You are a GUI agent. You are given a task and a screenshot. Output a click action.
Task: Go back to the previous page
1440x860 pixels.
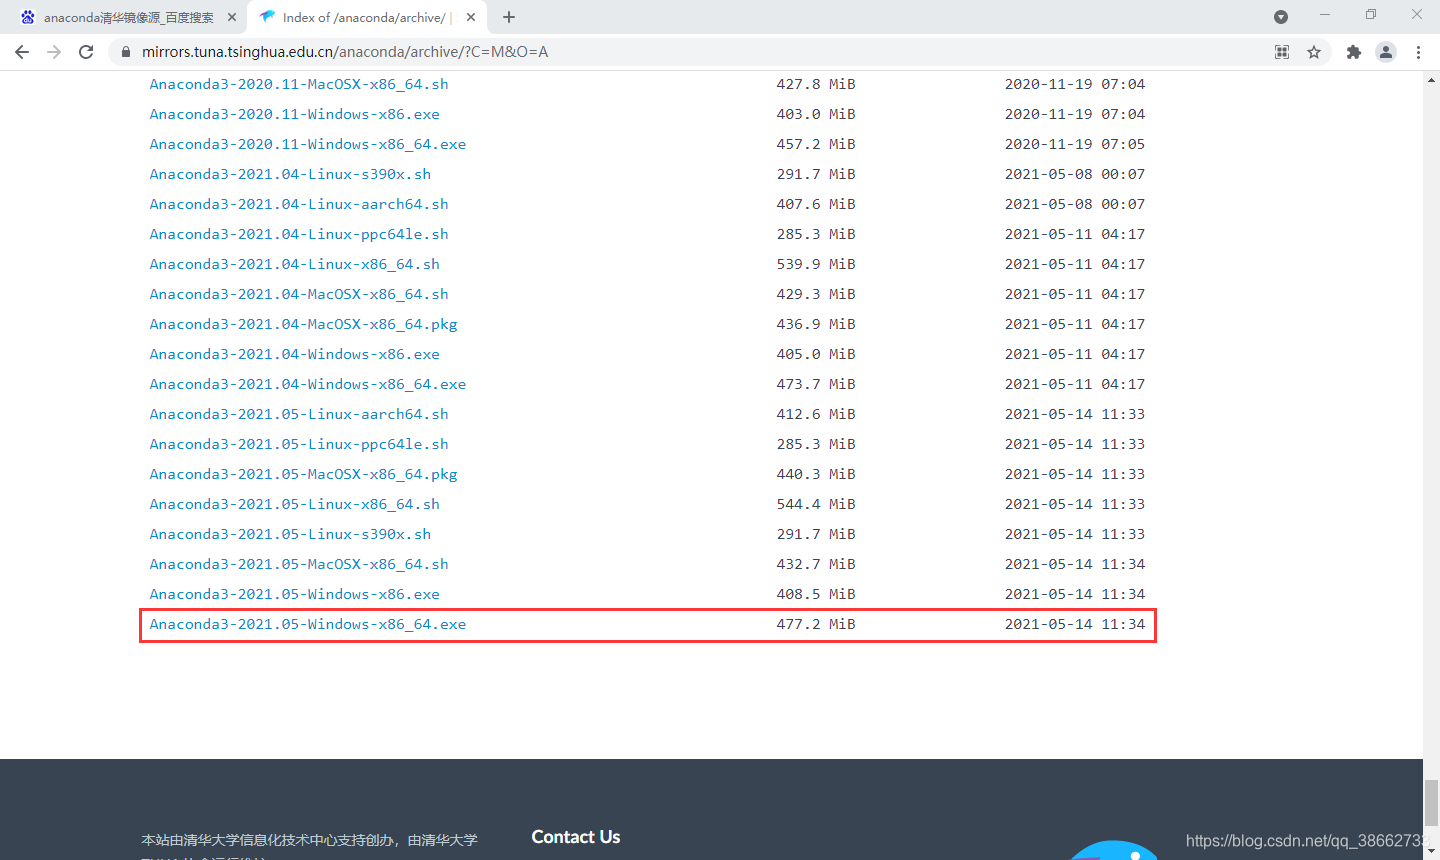click(x=22, y=52)
